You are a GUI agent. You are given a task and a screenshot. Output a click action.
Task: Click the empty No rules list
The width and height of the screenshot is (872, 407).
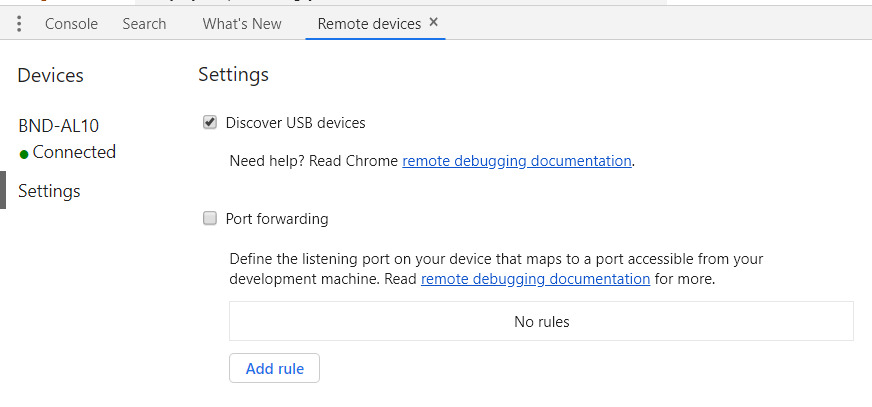[x=541, y=321]
